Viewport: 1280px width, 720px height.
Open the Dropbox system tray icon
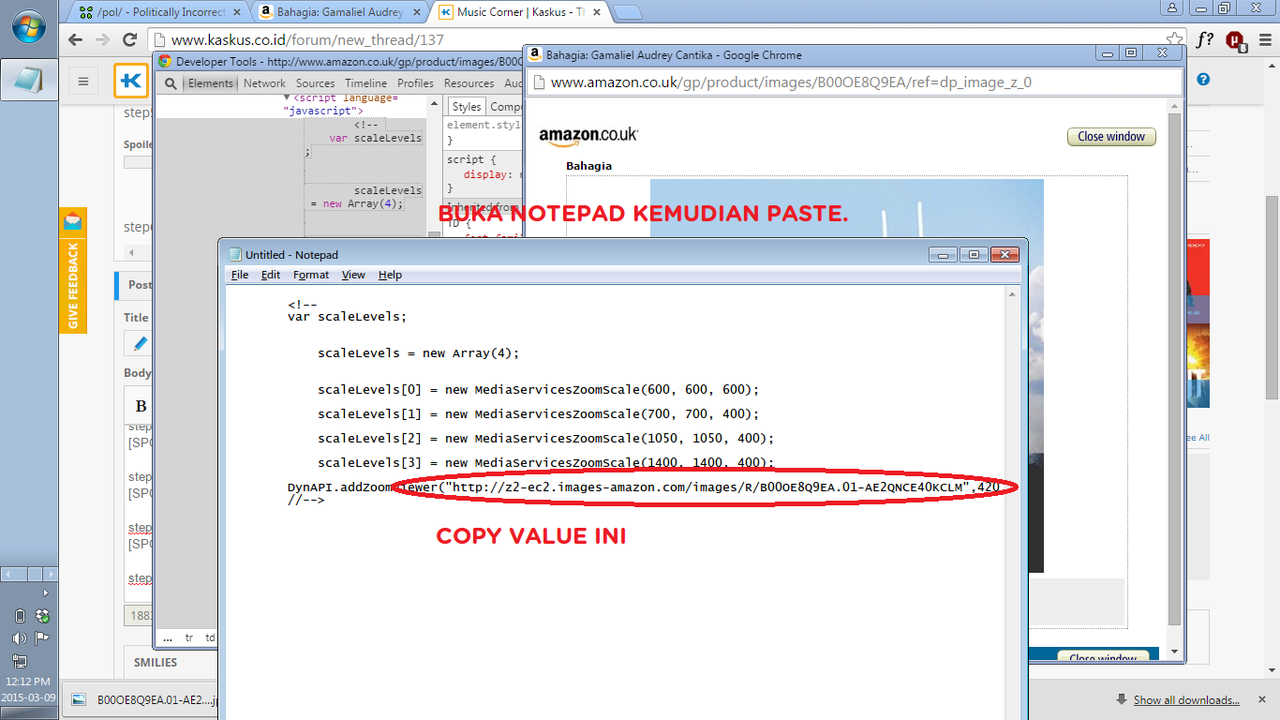42,615
